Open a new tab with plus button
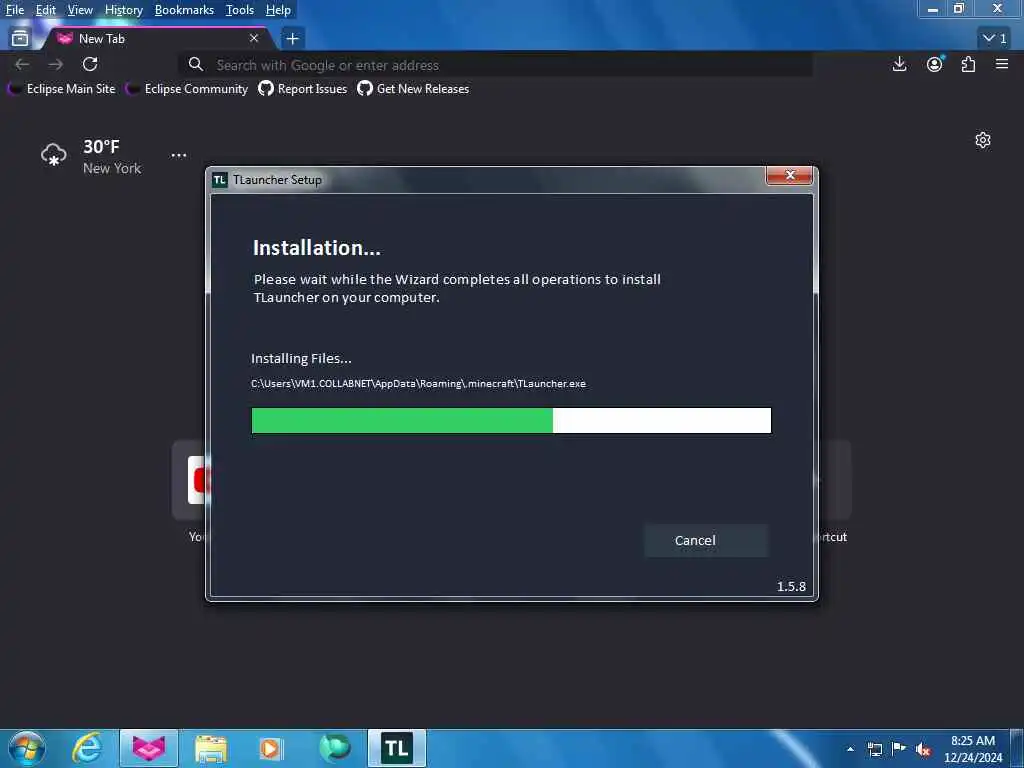 (x=293, y=39)
